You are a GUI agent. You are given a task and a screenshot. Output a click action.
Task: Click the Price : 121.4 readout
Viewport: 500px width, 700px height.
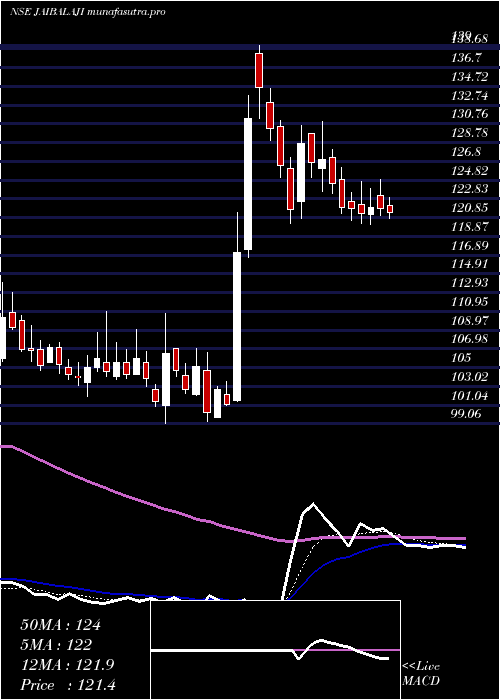click(68, 685)
